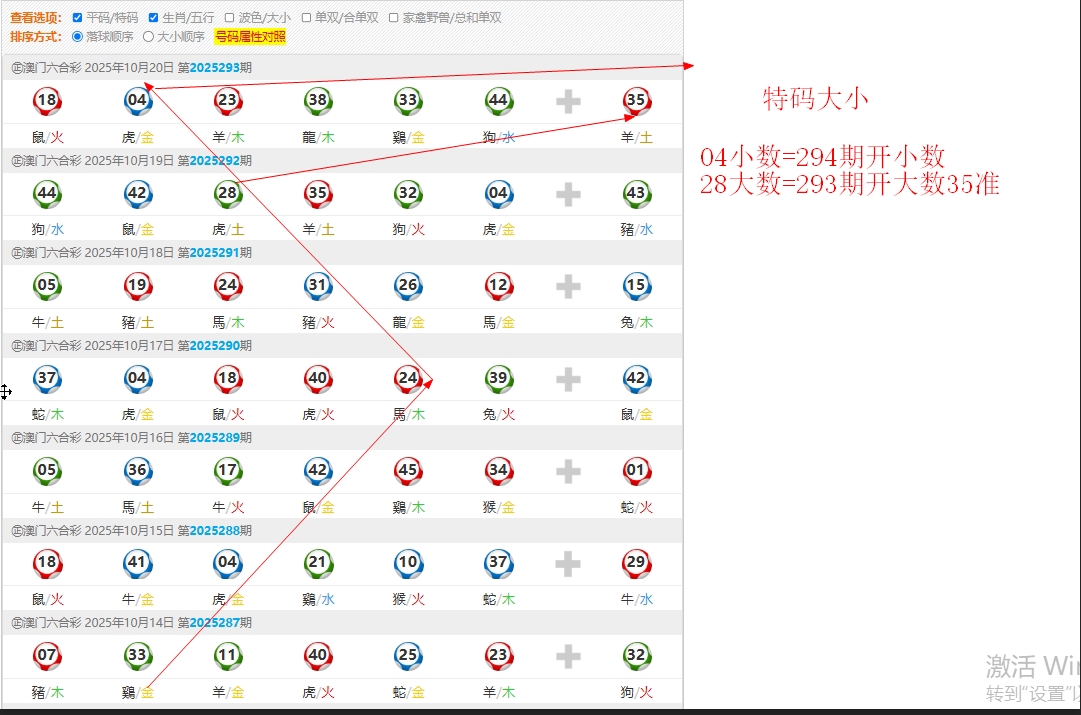Click the 特码大小 red heading text
The image size is (1081, 715).
pos(816,98)
